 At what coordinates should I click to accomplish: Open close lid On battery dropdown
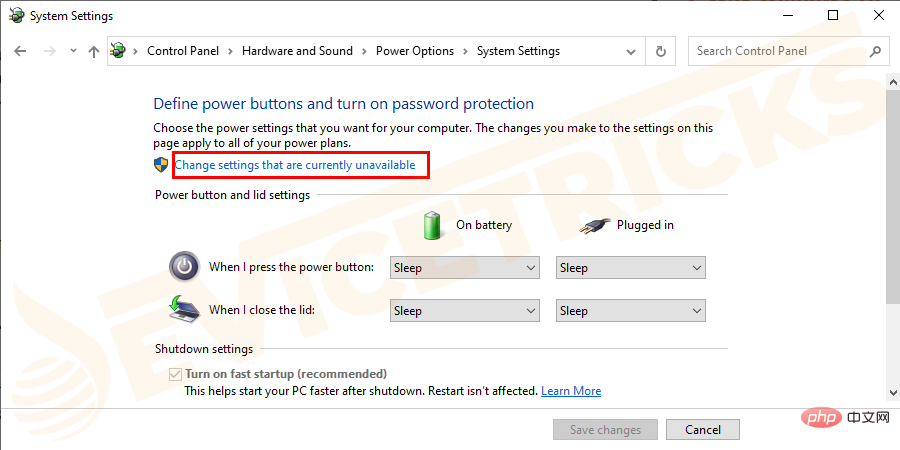coord(464,311)
